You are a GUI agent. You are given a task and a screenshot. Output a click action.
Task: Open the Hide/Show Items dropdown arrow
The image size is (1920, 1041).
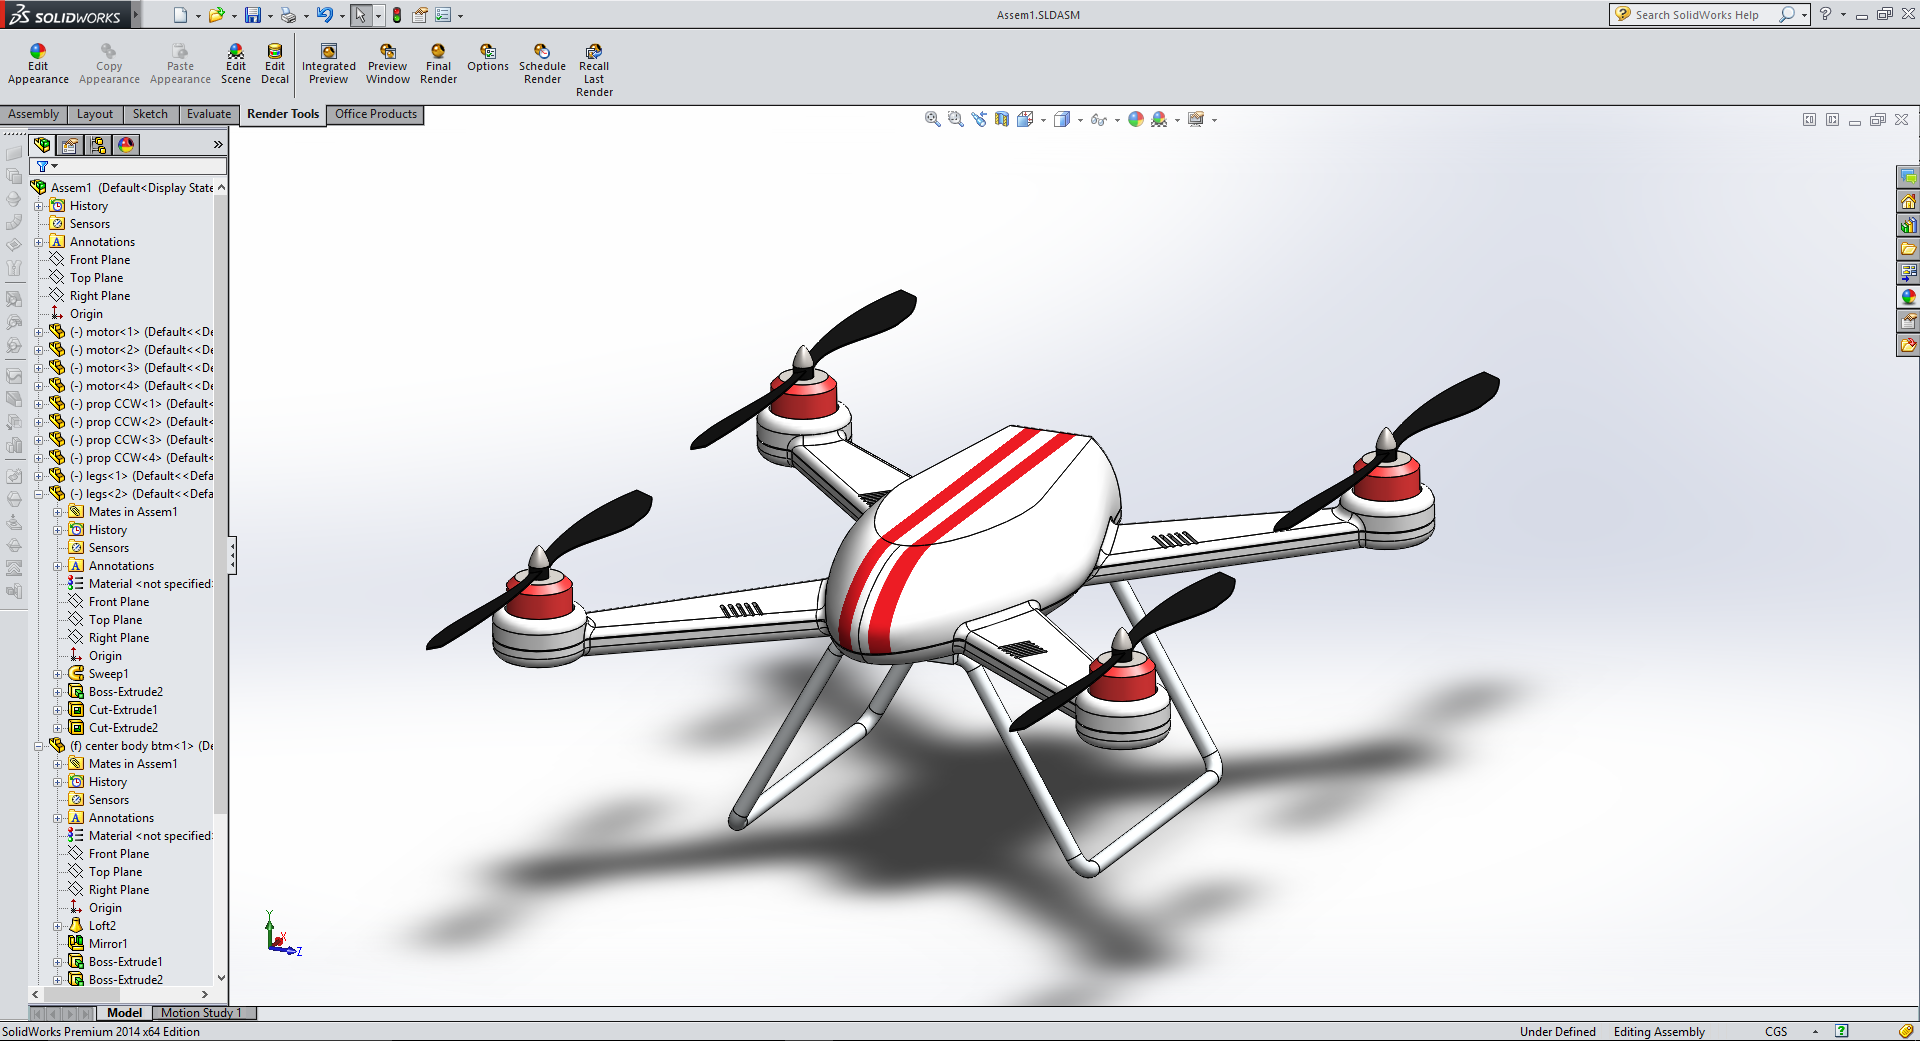point(1117,120)
